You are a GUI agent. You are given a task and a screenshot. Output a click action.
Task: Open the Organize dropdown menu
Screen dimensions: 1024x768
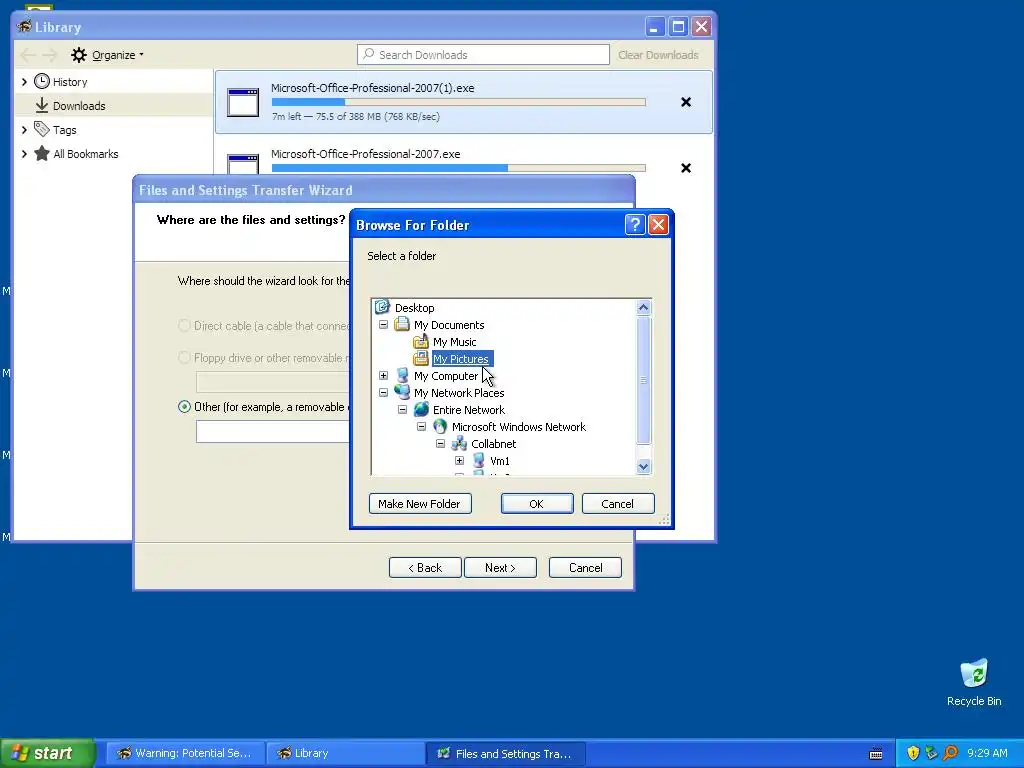click(x=118, y=55)
